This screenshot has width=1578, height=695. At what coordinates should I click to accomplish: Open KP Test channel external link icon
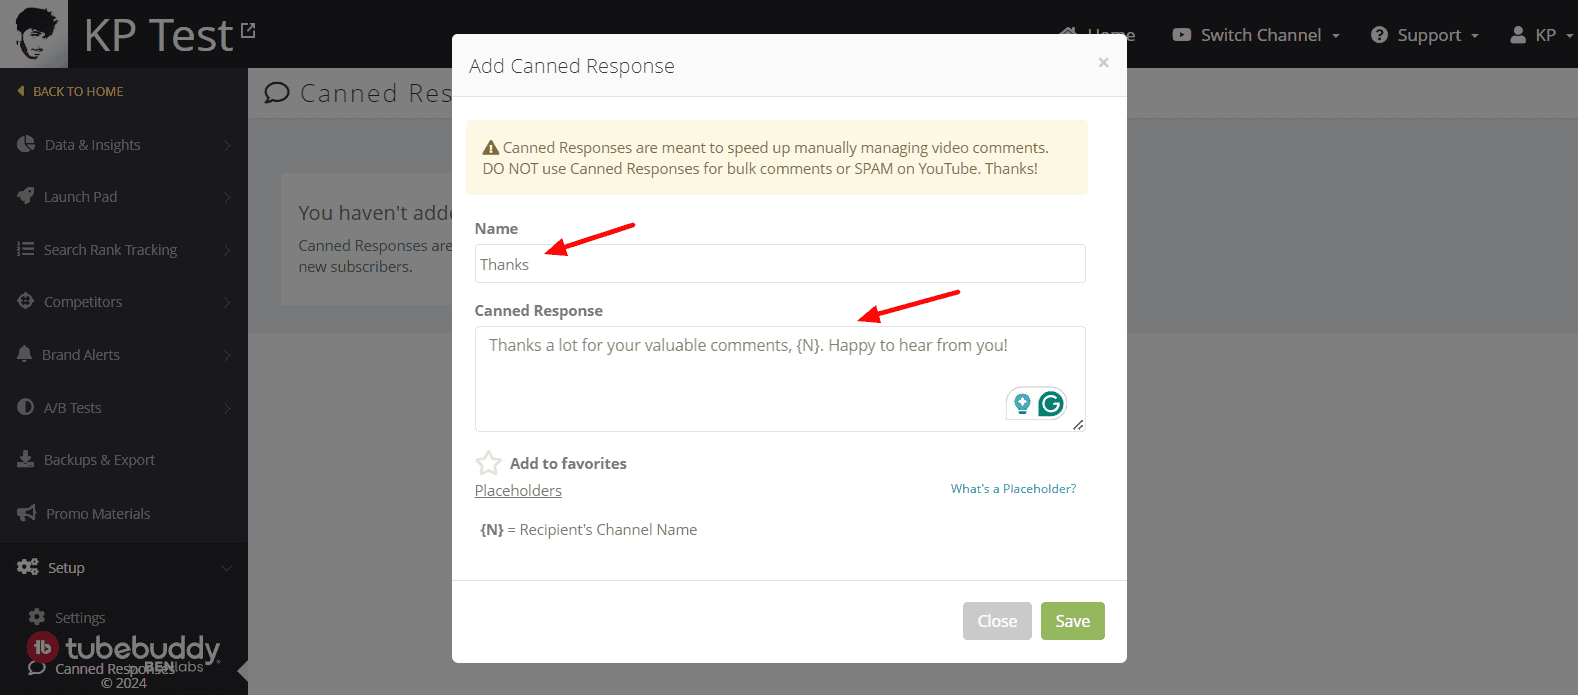248,31
